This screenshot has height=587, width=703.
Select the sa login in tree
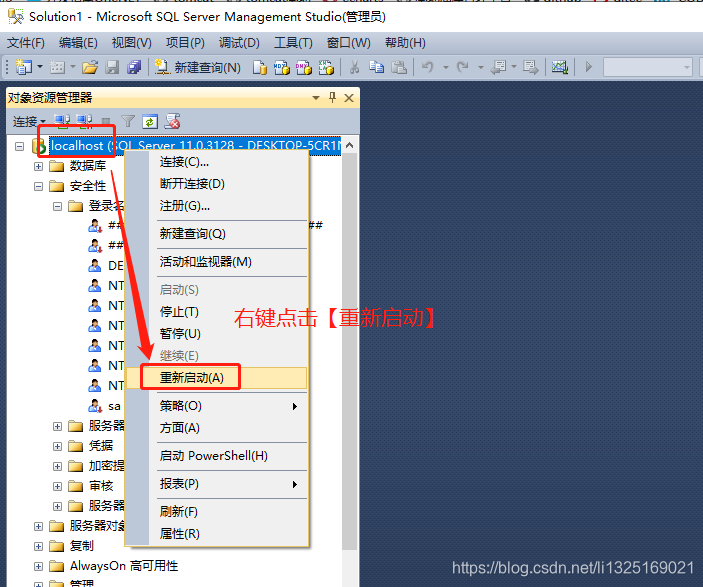click(x=114, y=406)
